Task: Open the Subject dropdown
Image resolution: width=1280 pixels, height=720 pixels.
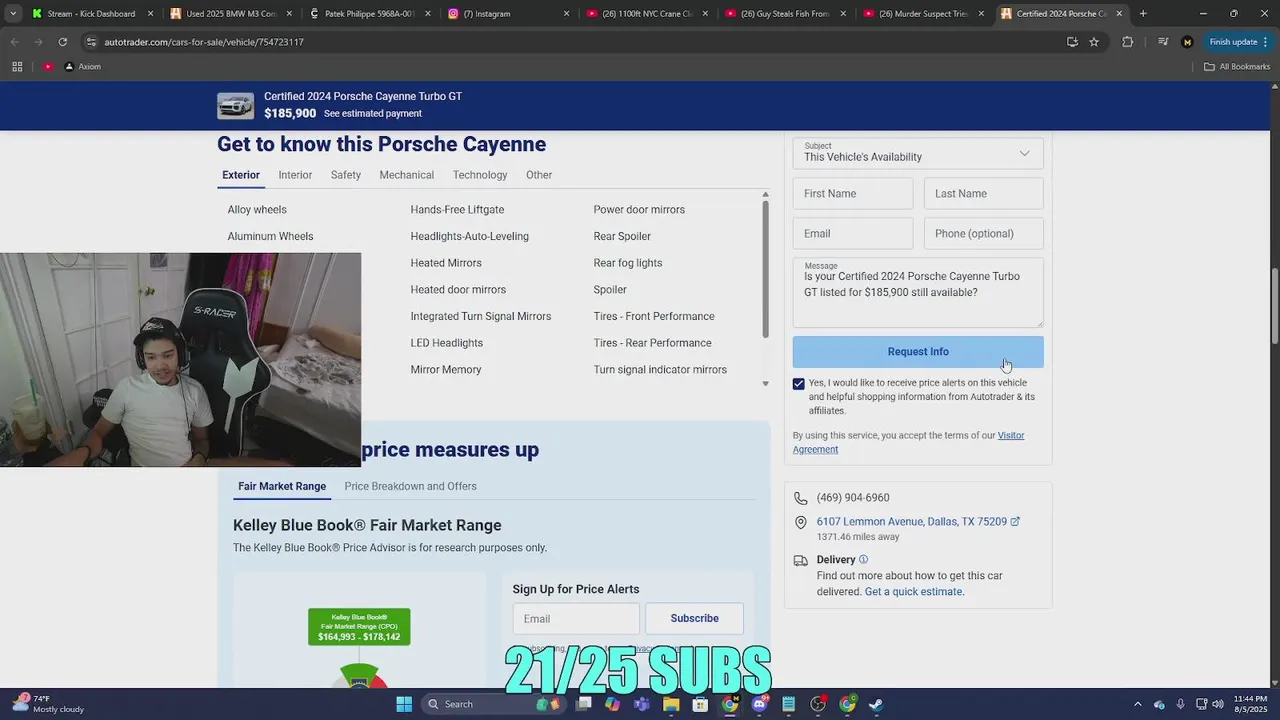Action: pos(918,153)
